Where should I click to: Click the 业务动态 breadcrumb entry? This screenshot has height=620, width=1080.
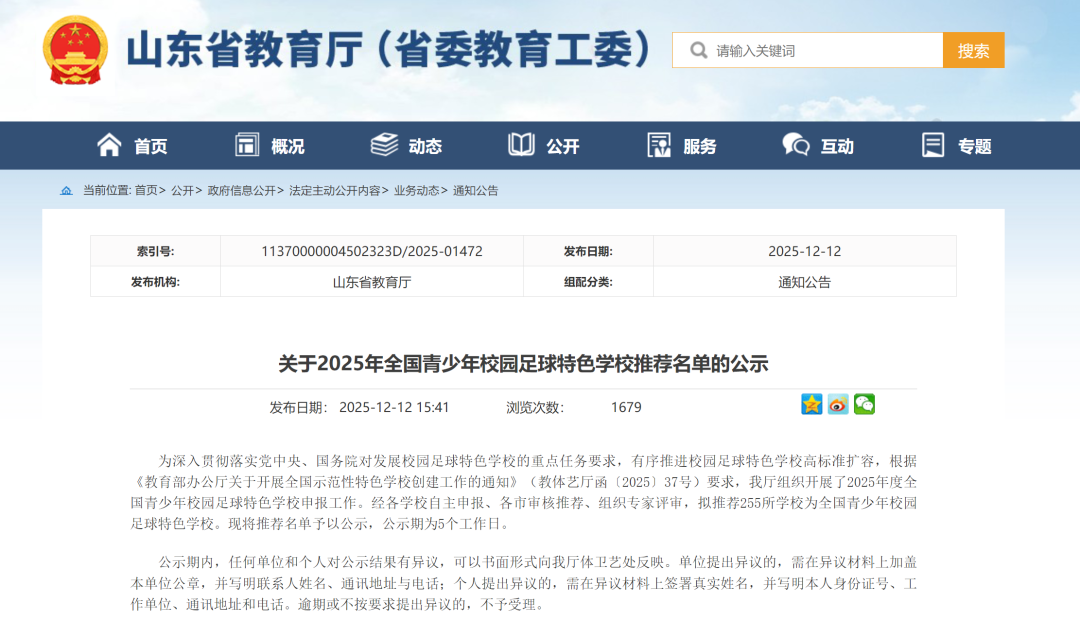coord(414,190)
